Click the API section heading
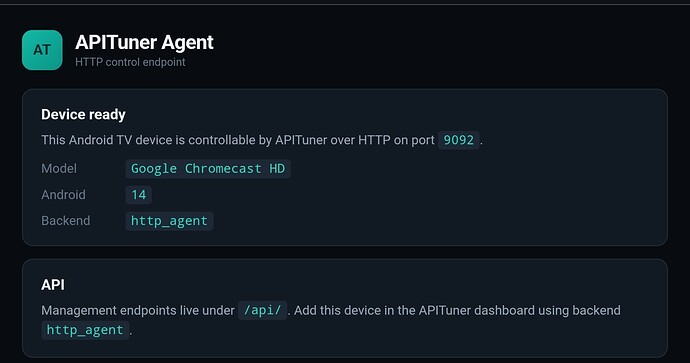The width and height of the screenshot is (690, 363). [x=53, y=285]
